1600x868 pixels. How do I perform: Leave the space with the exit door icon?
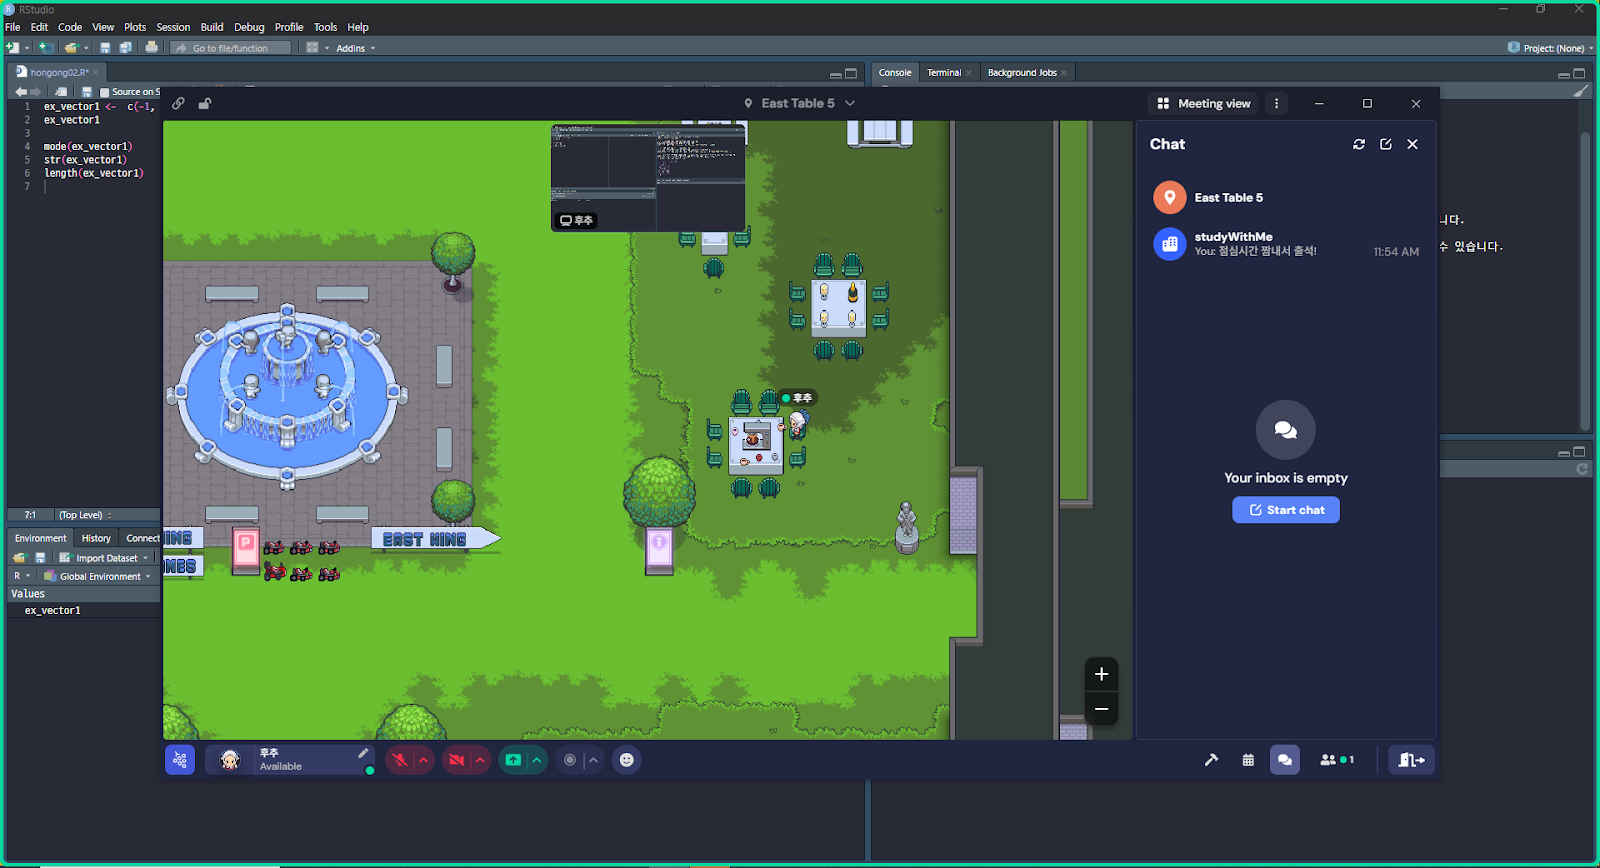pos(1411,760)
